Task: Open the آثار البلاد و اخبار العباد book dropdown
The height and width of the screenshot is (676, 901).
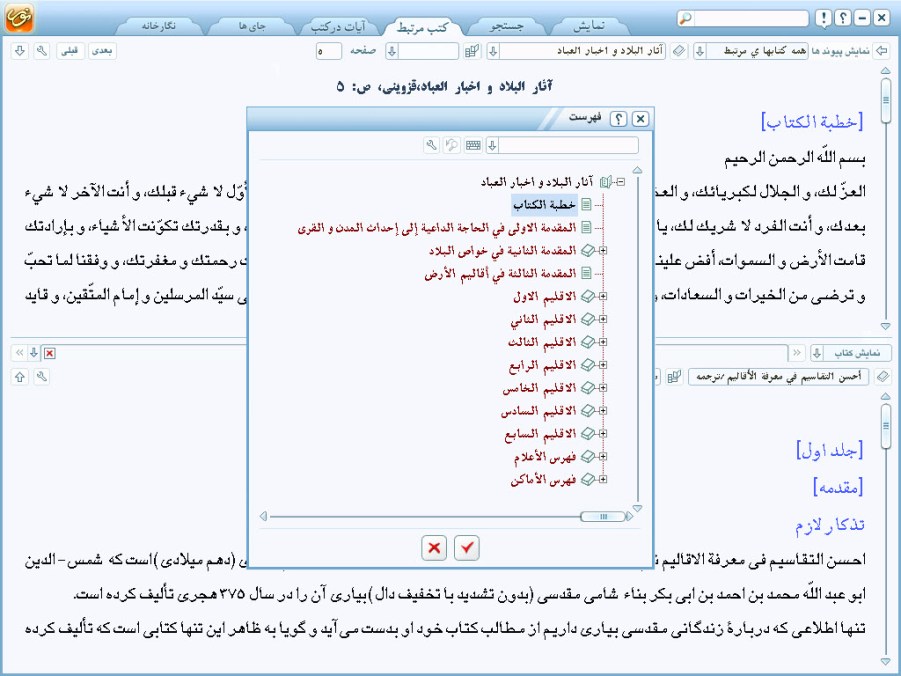Action: [x=493, y=51]
